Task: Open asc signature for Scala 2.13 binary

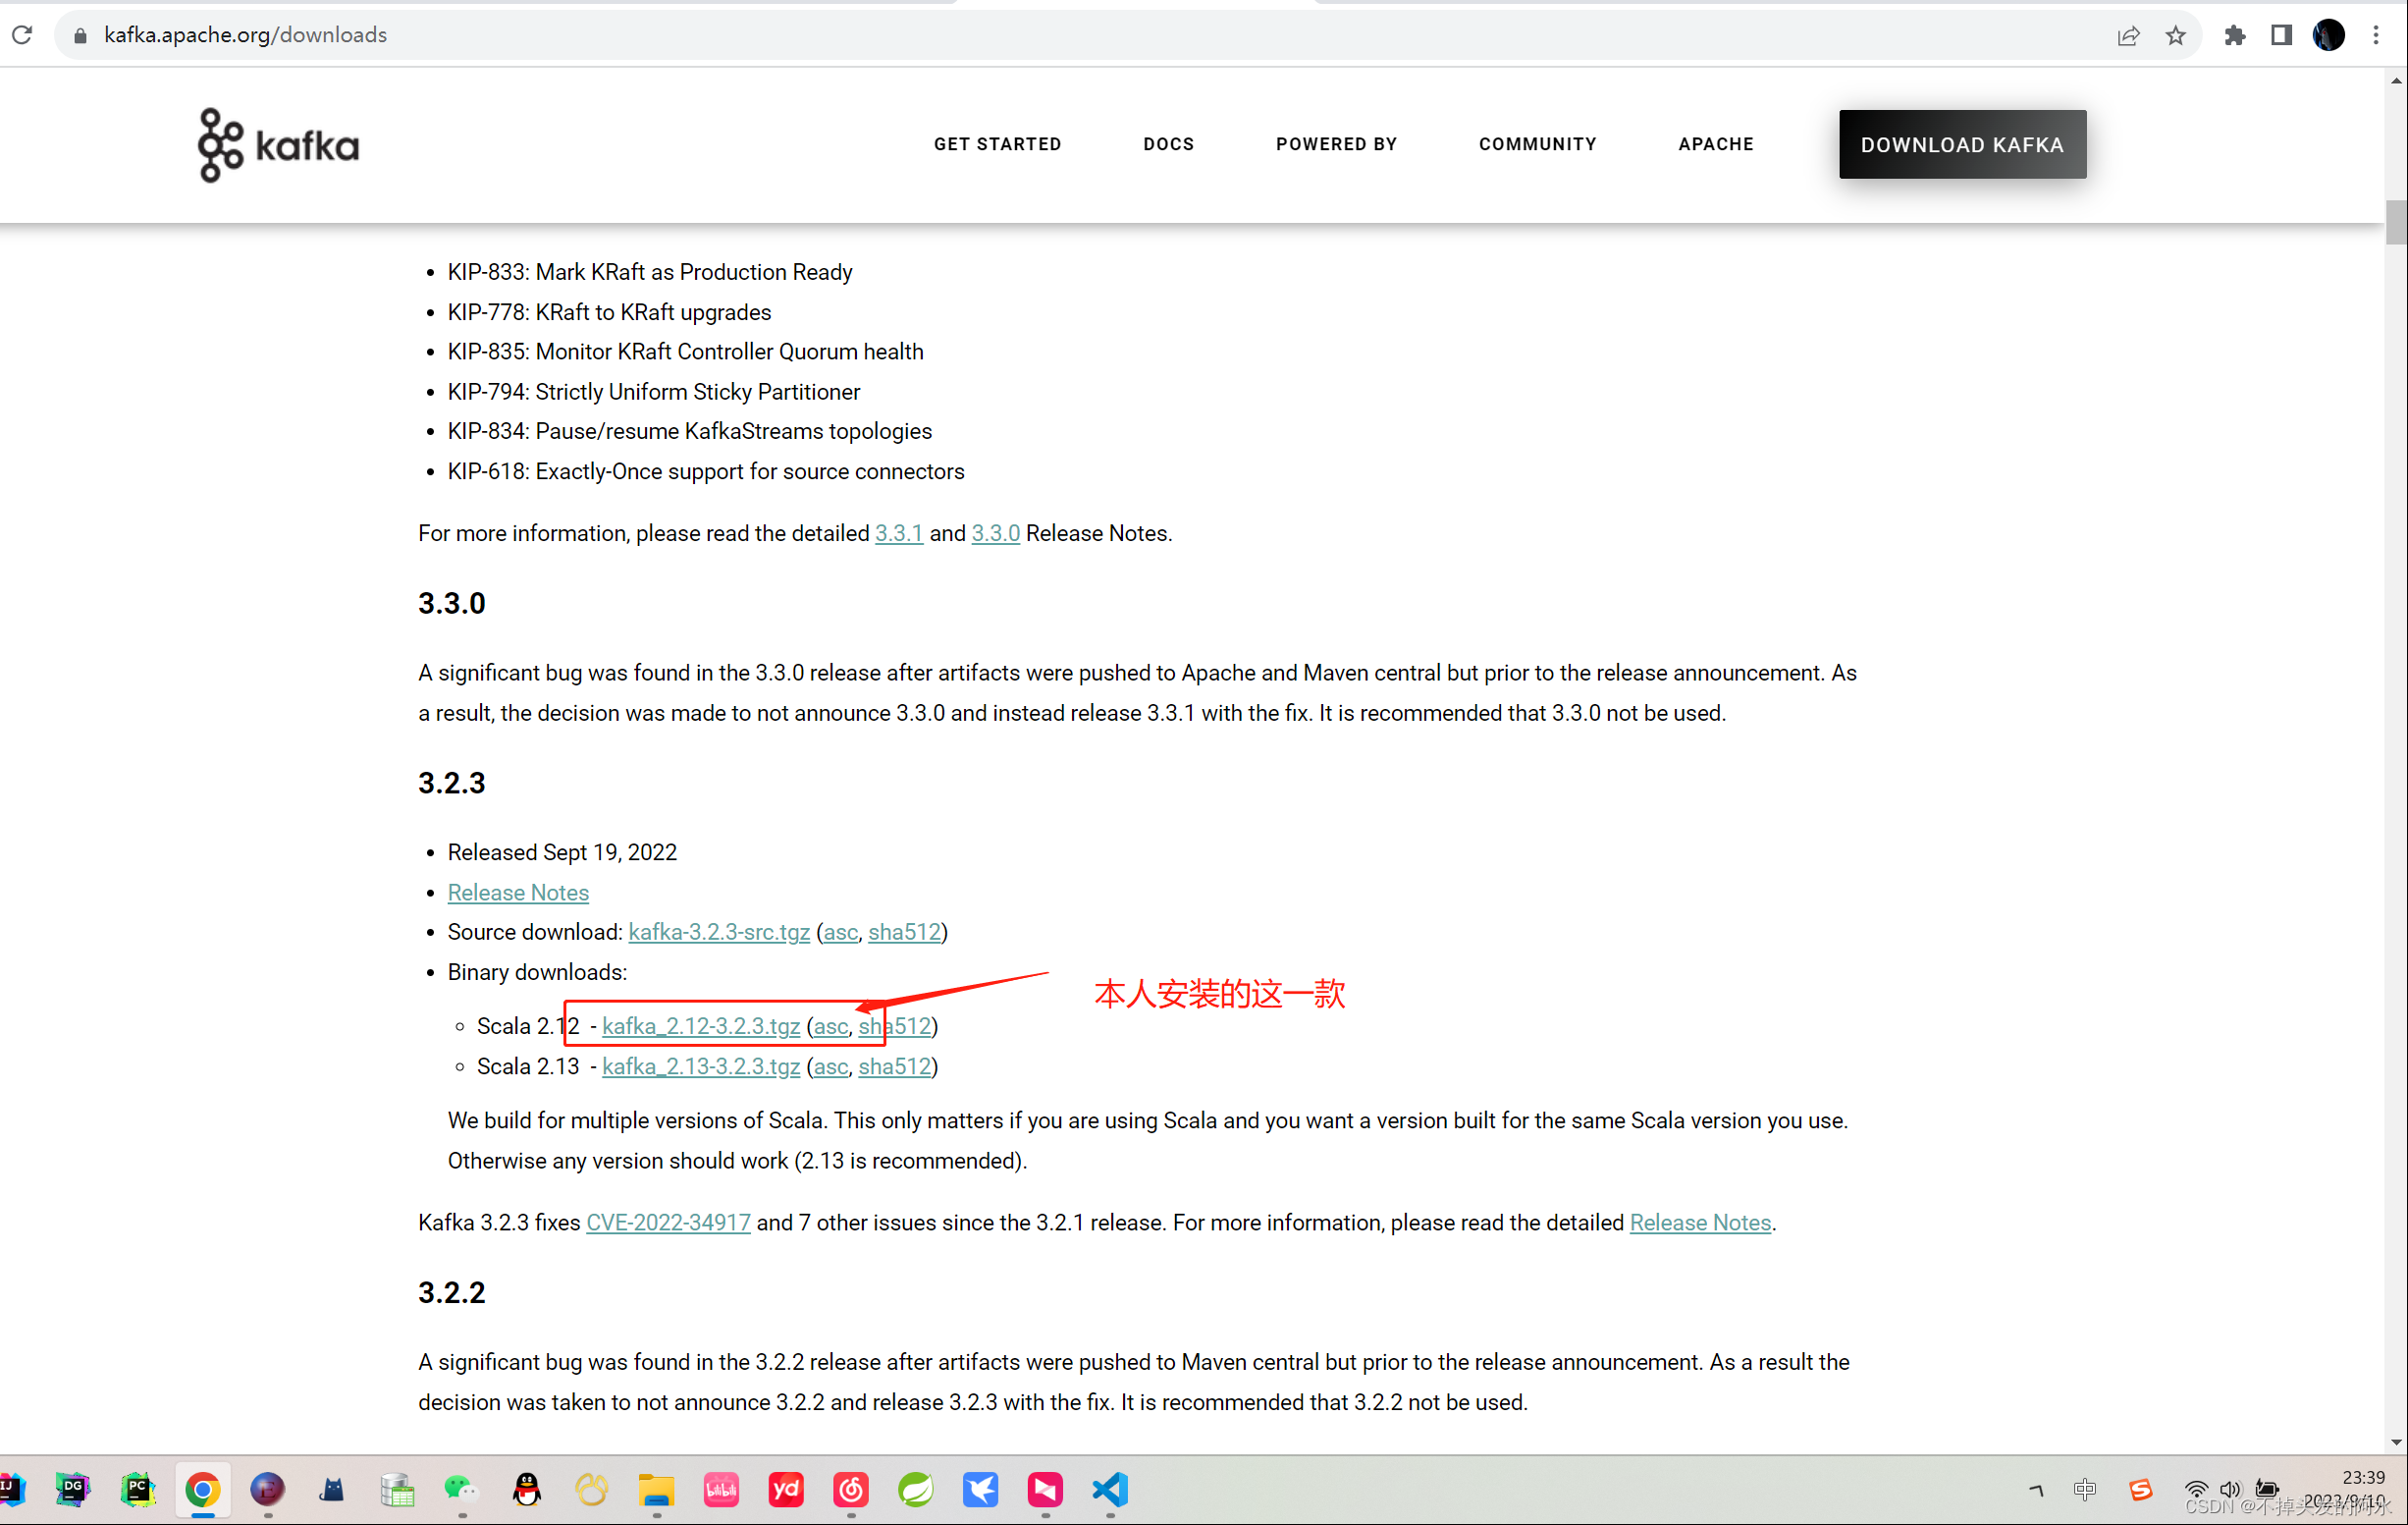Action: point(831,1066)
